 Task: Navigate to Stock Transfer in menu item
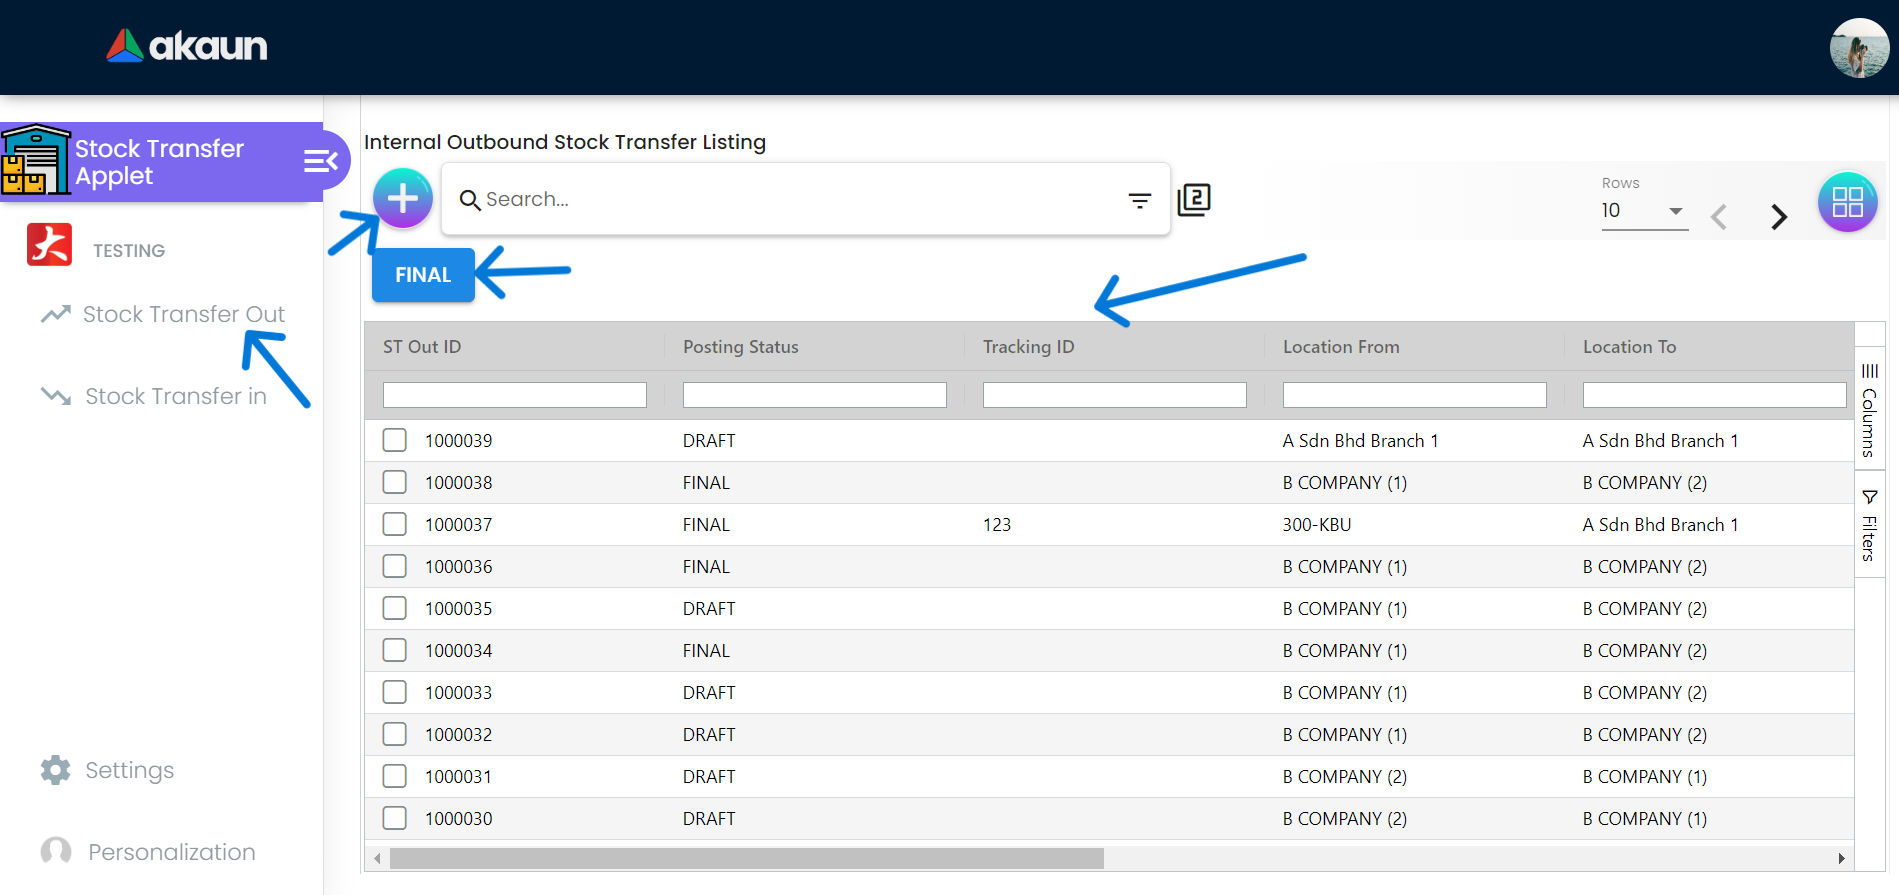(175, 396)
